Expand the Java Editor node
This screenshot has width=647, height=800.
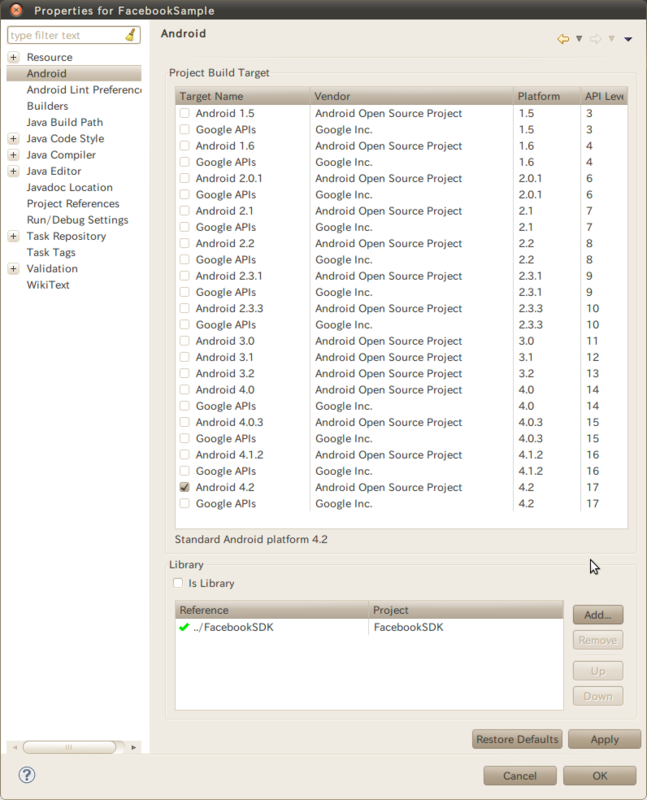14,171
